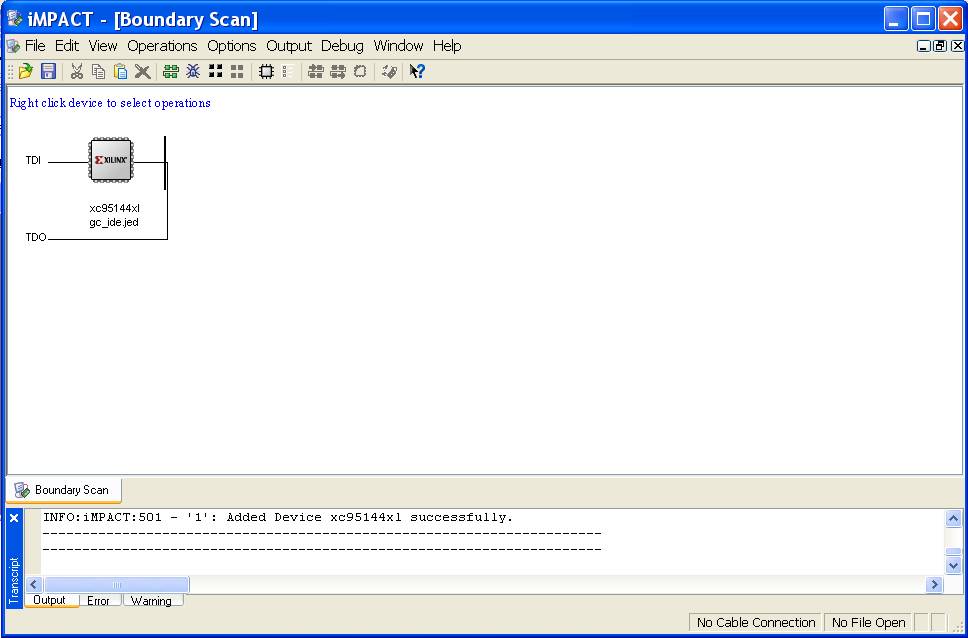Open the Debug menu
Viewport: 968px width, 638px height.
343,46
